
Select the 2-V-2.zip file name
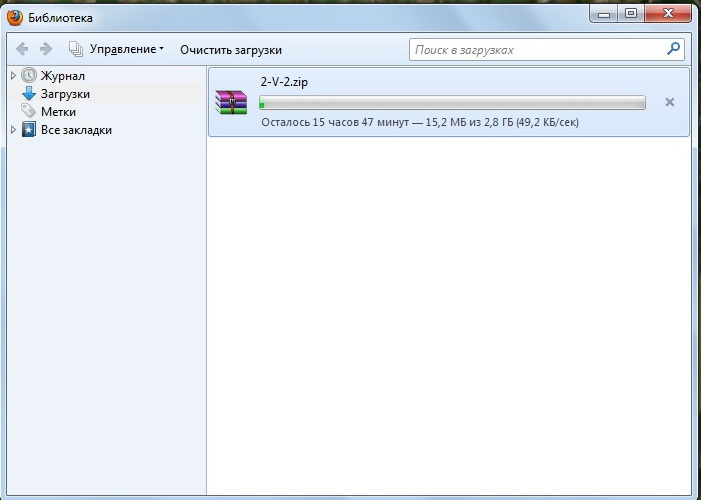(x=284, y=82)
